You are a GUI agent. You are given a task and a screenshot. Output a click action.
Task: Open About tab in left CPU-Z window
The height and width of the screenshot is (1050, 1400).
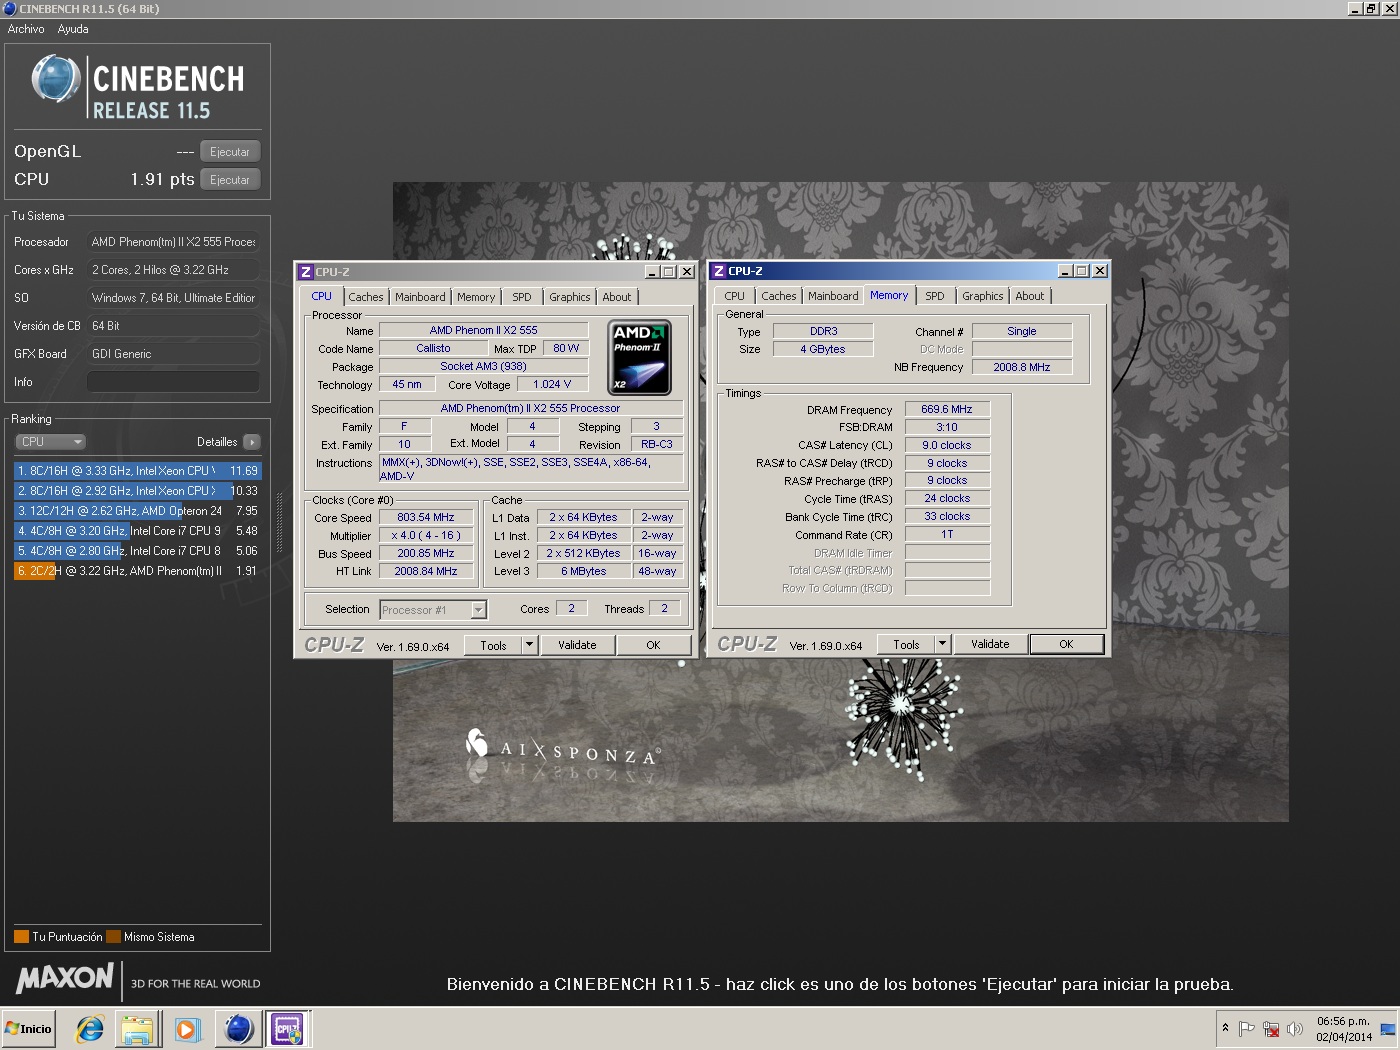click(617, 297)
